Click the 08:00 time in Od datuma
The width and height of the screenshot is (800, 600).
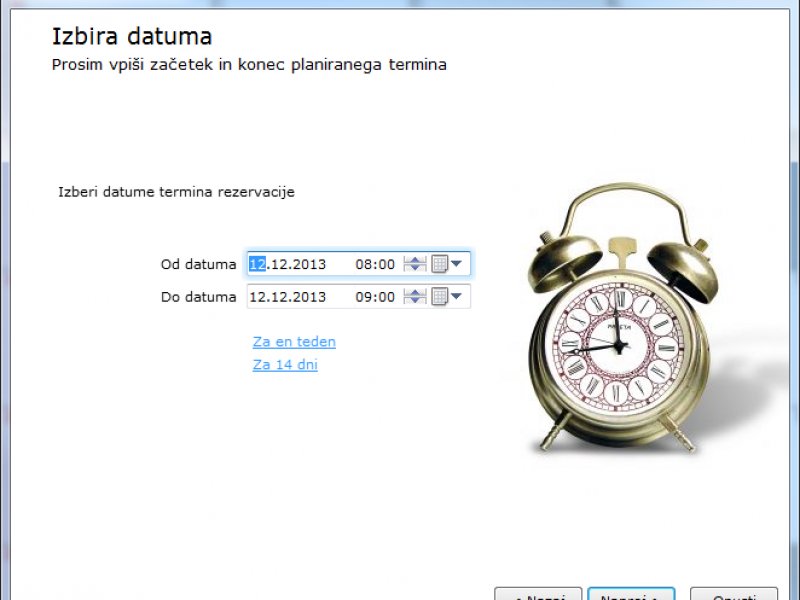[375, 265]
